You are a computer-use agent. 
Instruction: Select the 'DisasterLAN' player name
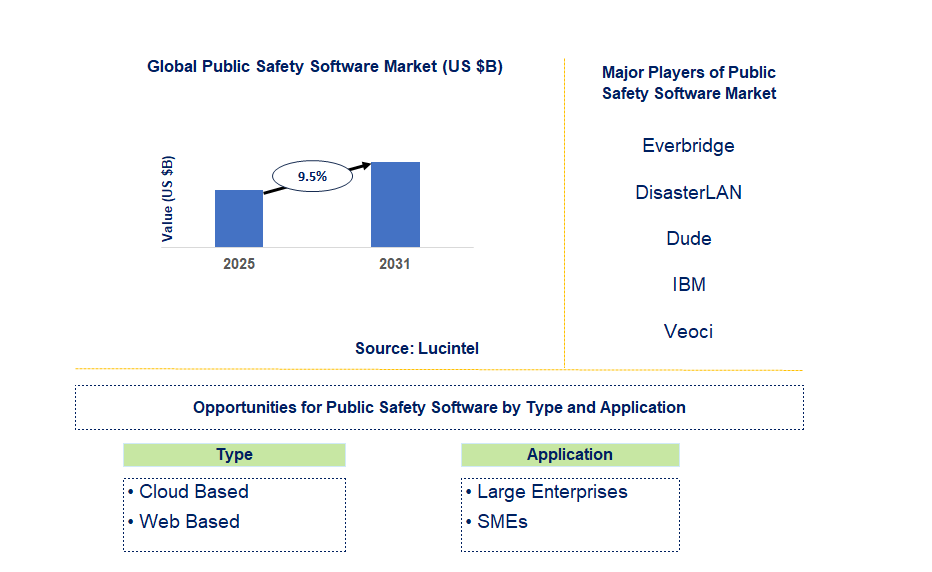(688, 192)
